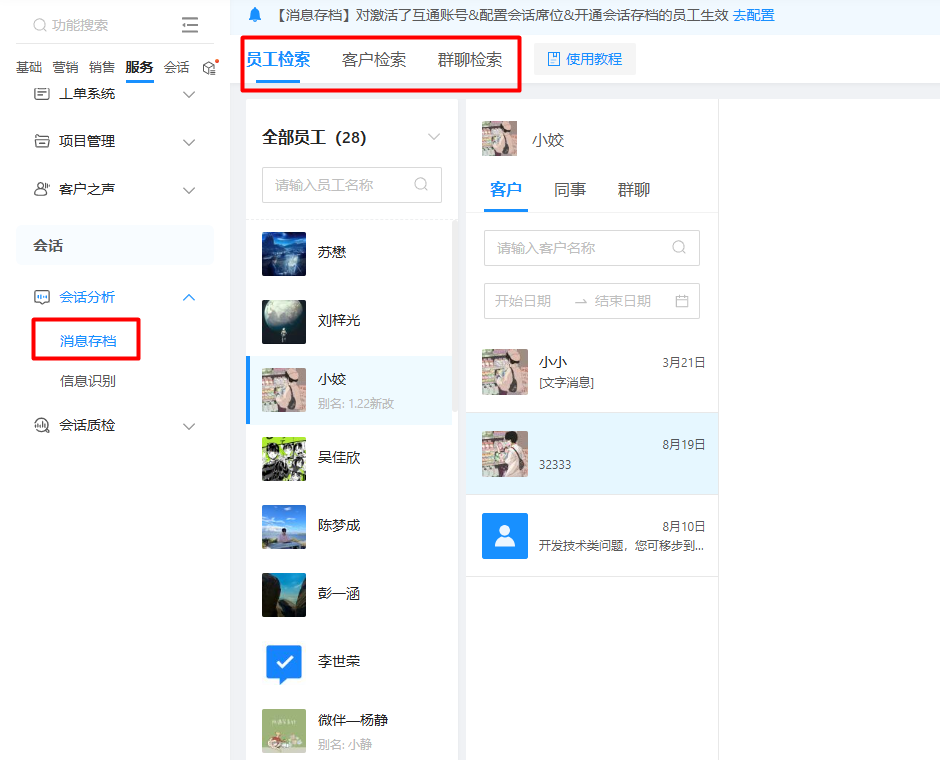
Task: Select employee name 彭一涵
Action: [x=339, y=594]
